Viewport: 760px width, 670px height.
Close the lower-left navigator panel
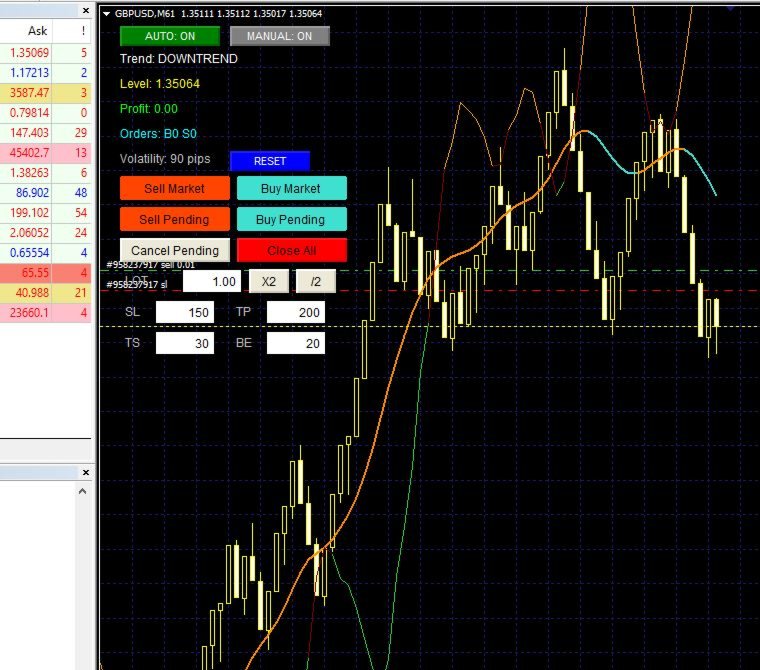[x=86, y=472]
